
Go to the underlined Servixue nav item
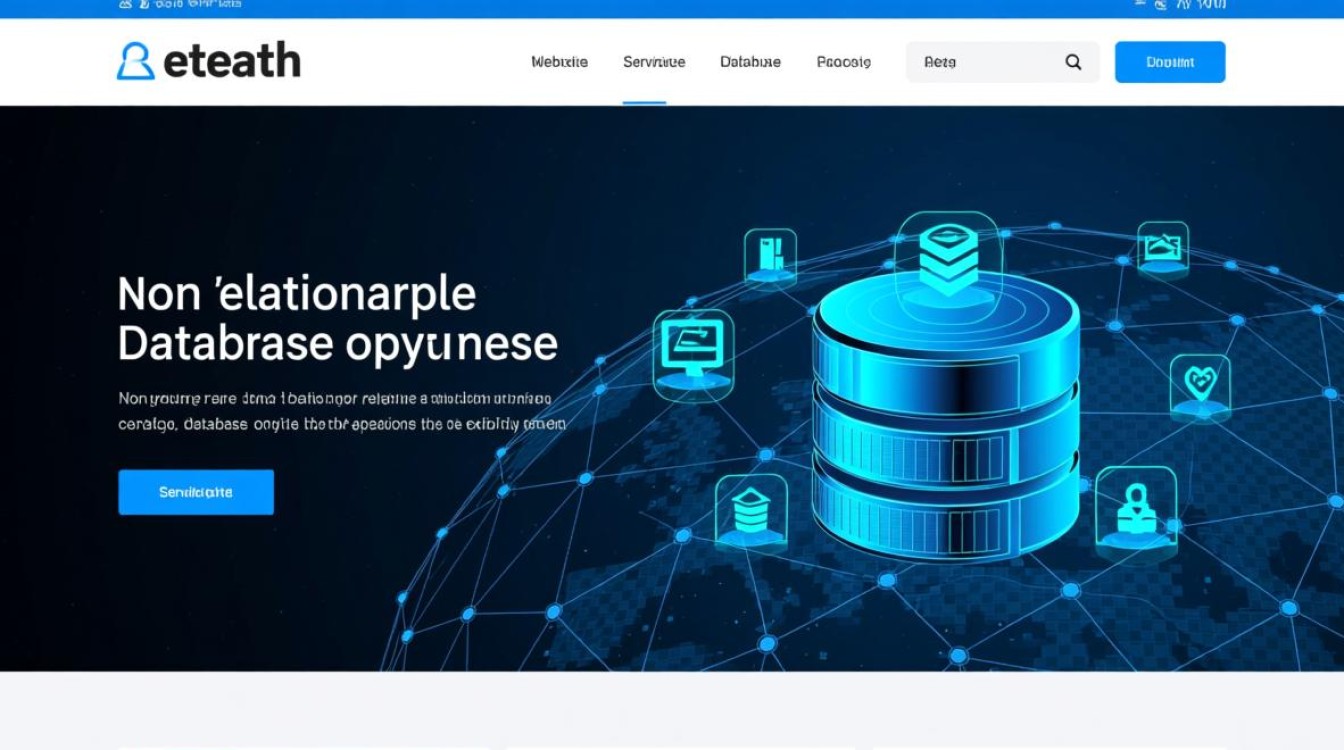pyautogui.click(x=654, y=62)
